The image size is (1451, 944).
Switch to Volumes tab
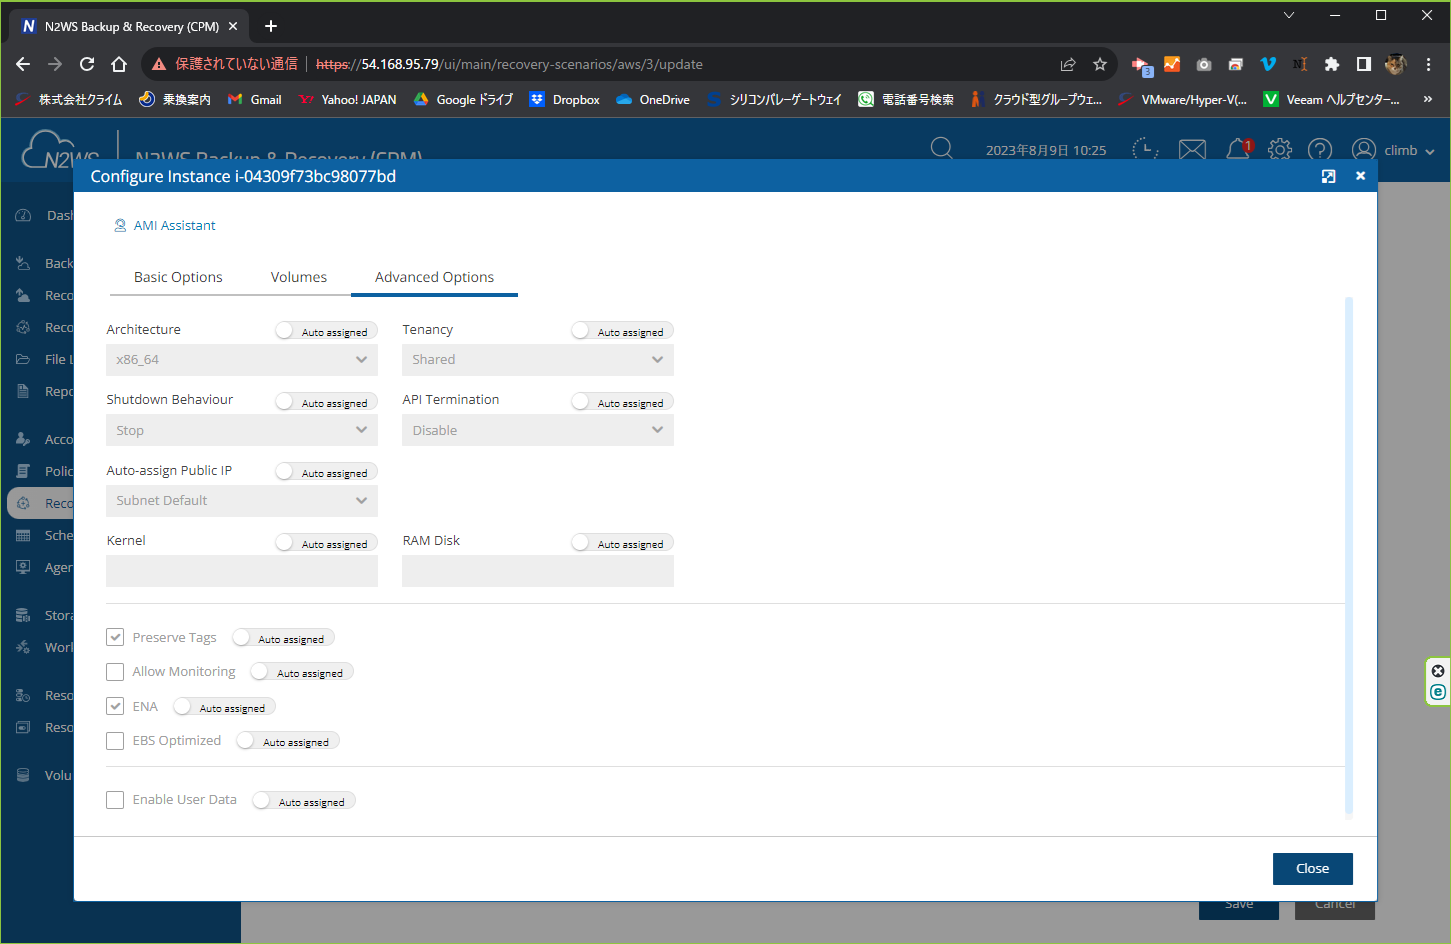coord(299,277)
